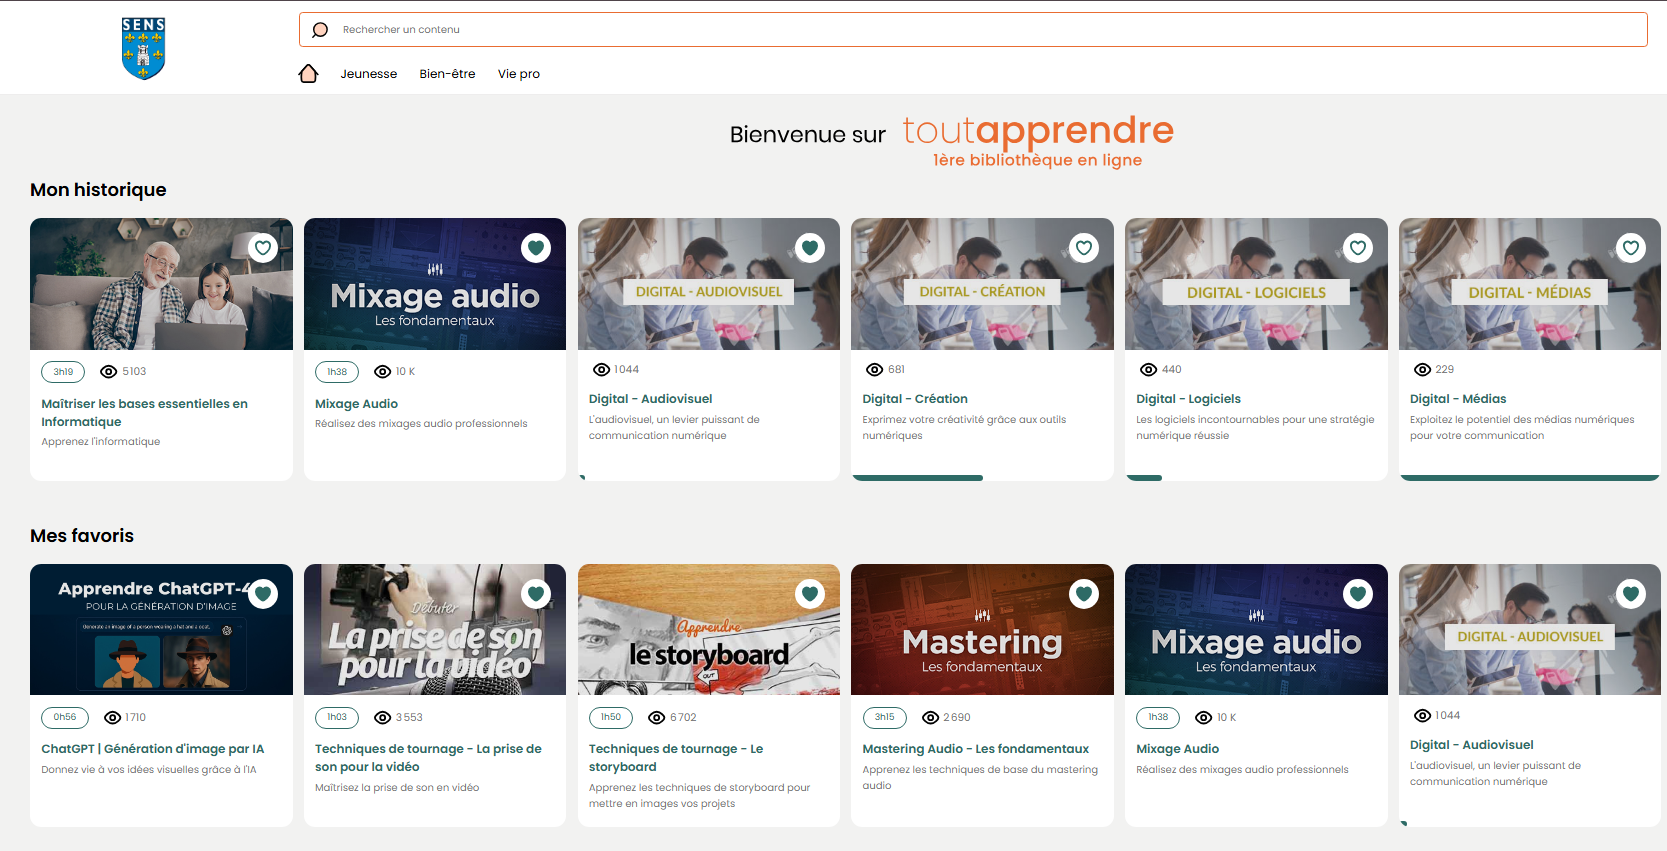The height and width of the screenshot is (851, 1667).
Task: Click eye views icon next to 681
Action: click(875, 370)
